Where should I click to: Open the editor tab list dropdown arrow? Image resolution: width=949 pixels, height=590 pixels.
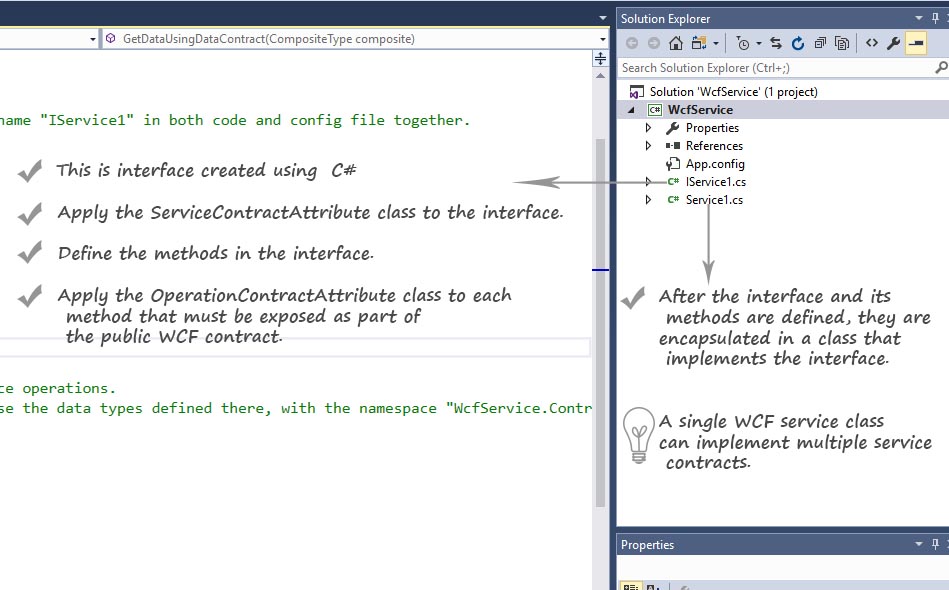point(602,18)
